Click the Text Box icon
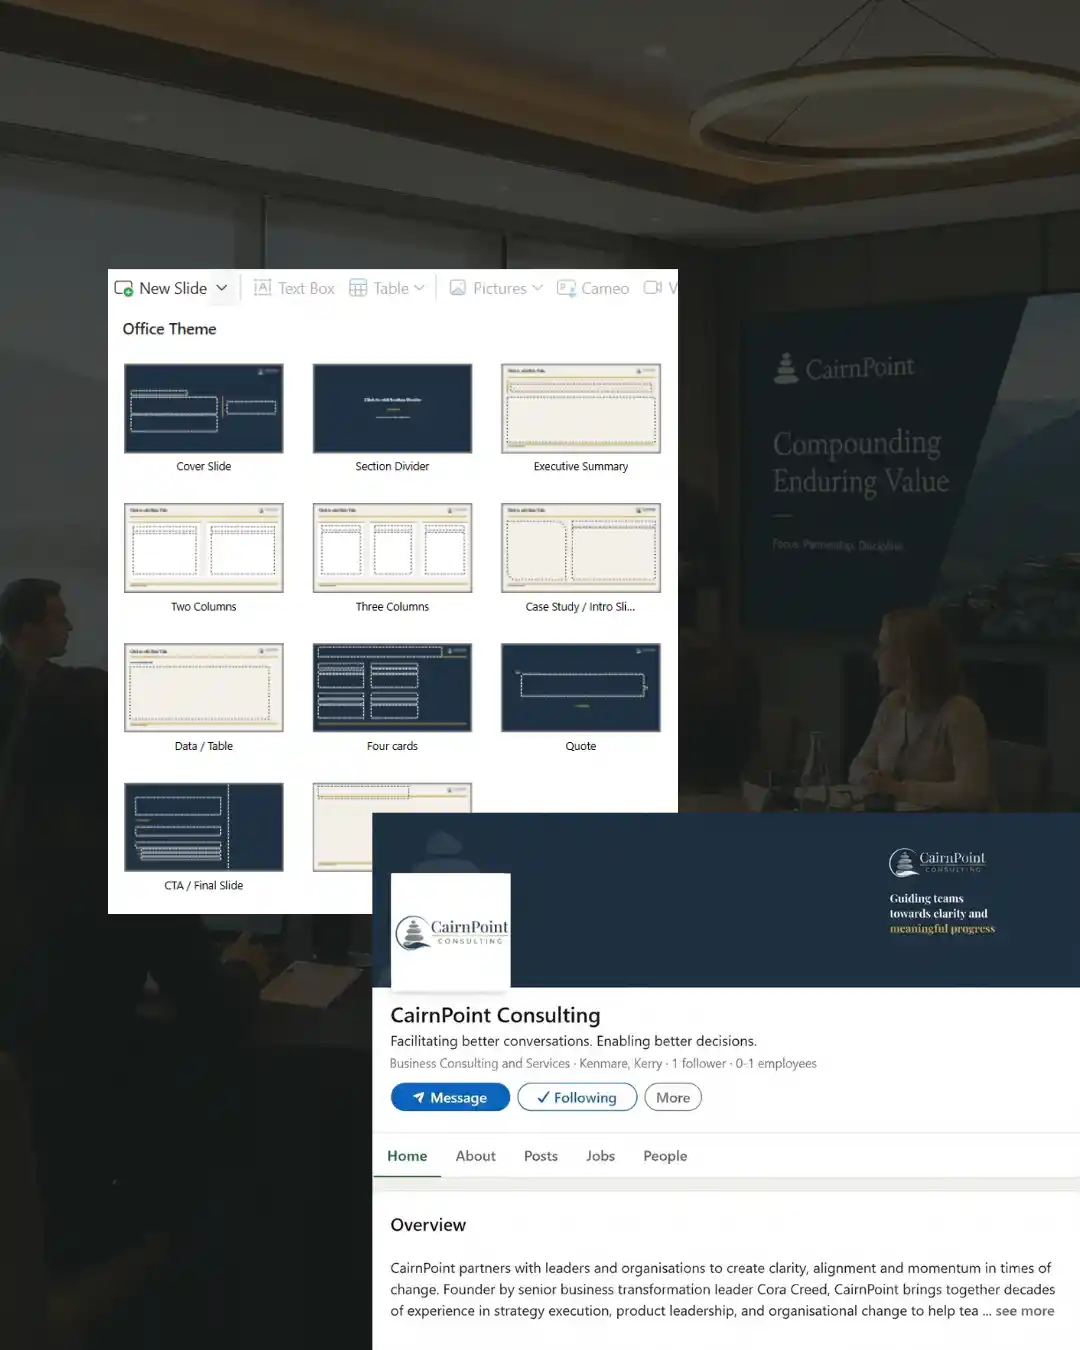 tap(263, 288)
